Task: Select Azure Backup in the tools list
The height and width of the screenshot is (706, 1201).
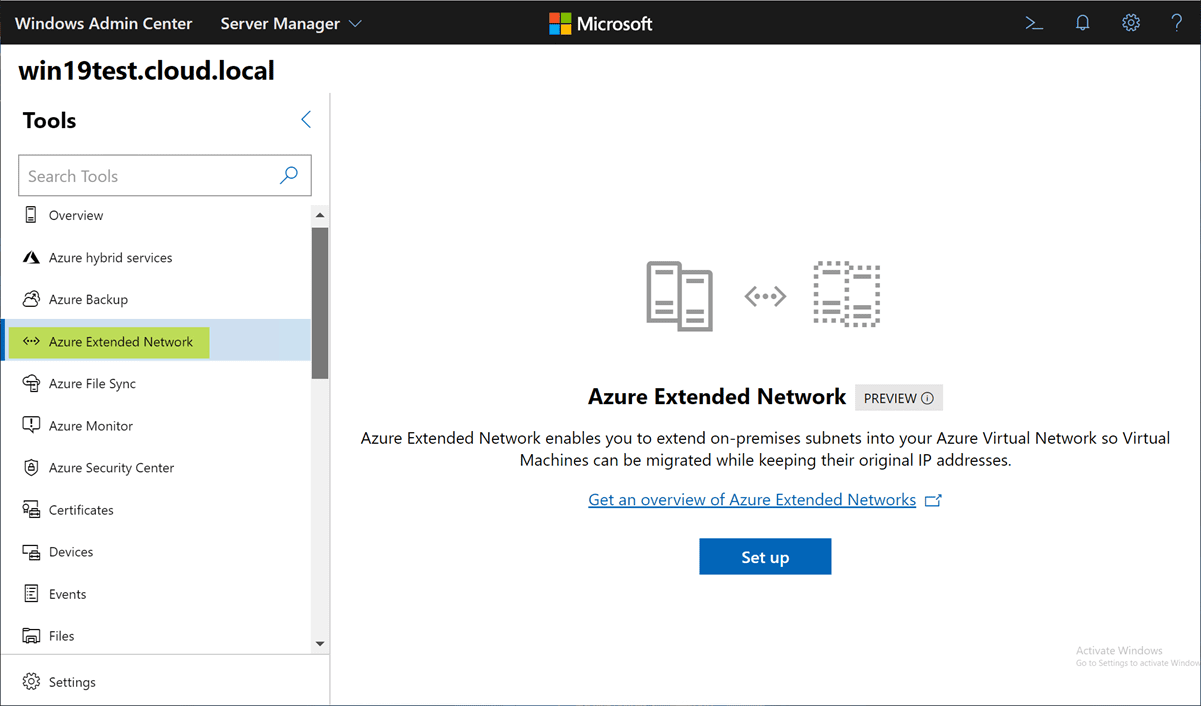Action: pos(88,300)
